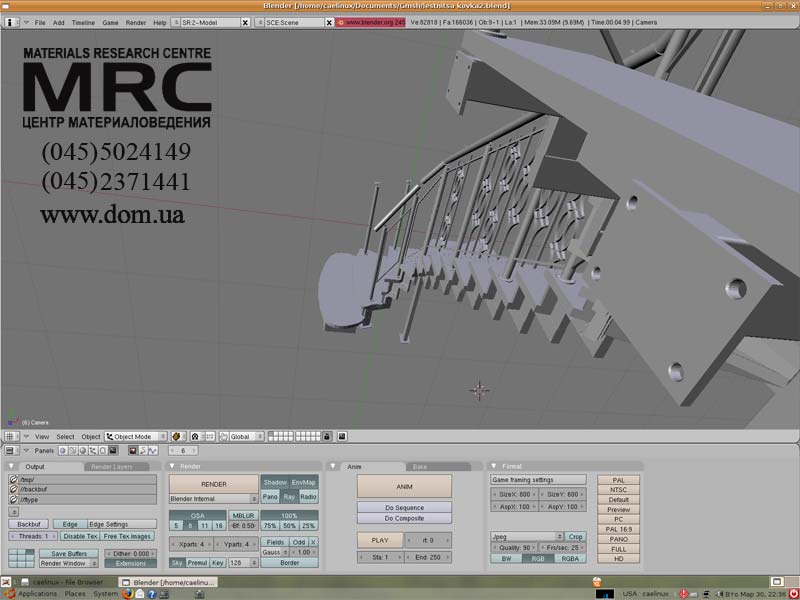Click the ANIM button

tap(404, 486)
